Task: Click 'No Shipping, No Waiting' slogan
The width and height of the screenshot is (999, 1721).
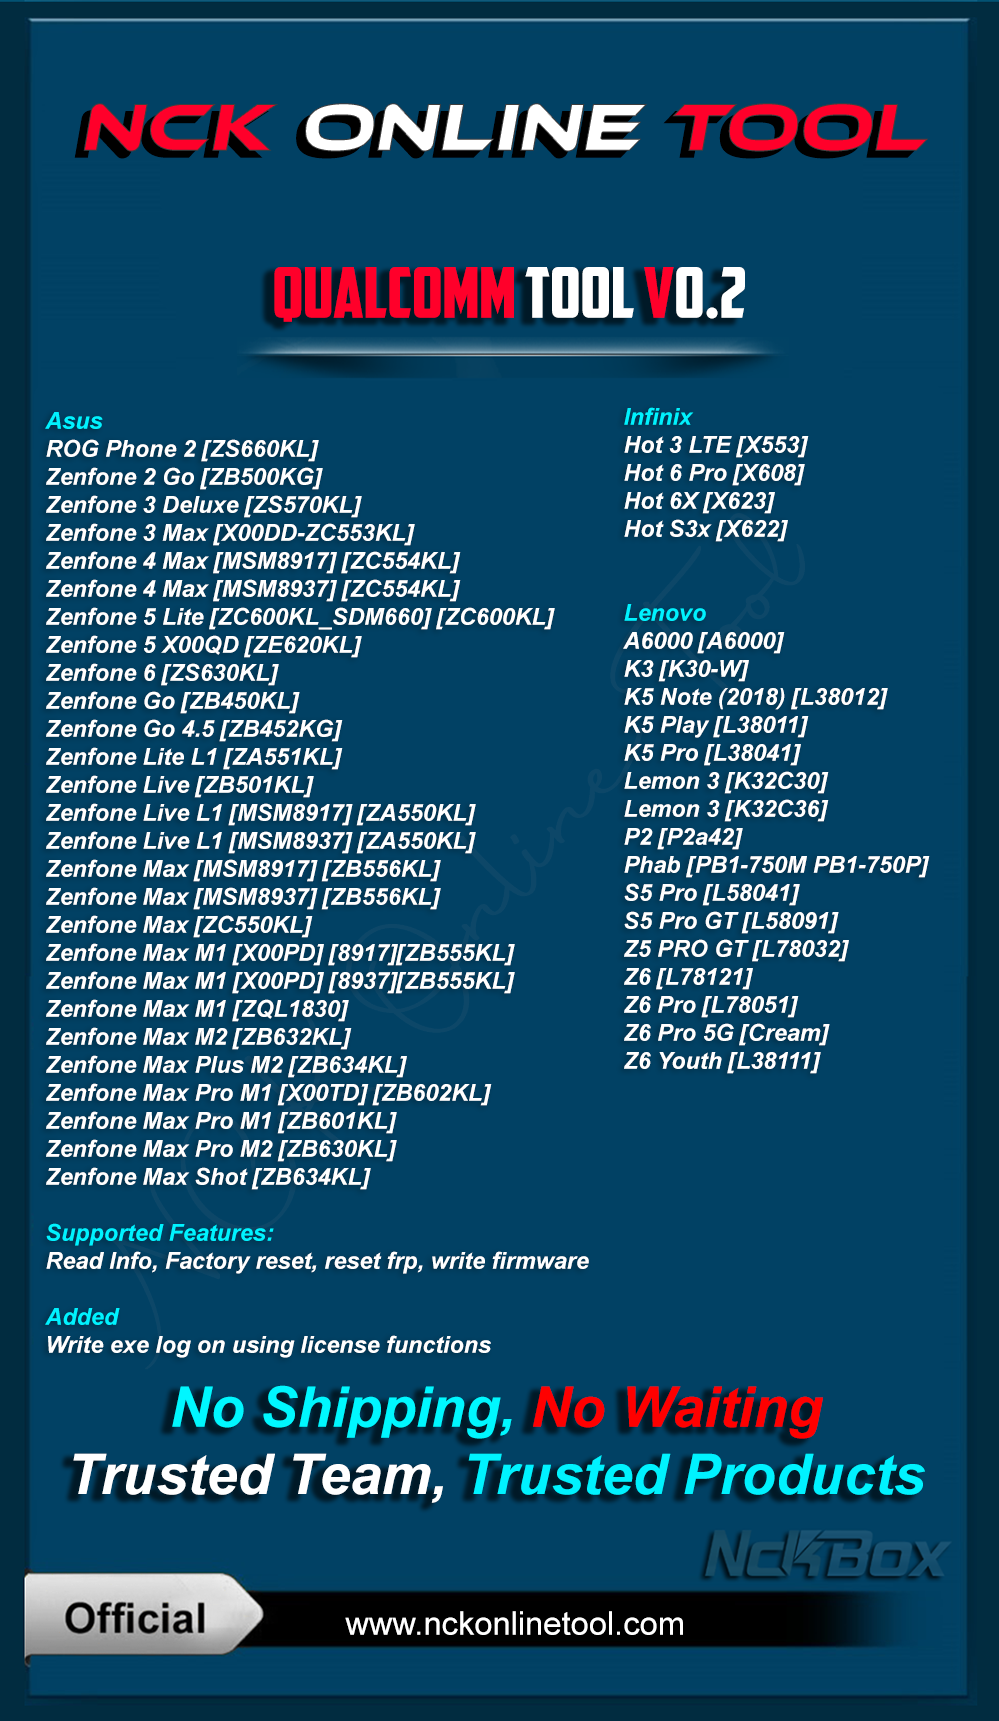Action: coord(498,1409)
